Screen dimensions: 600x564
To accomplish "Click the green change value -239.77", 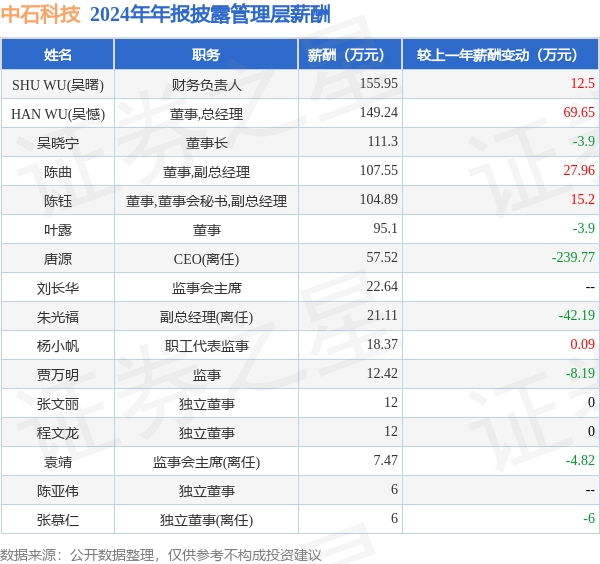I will pyautogui.click(x=573, y=258).
